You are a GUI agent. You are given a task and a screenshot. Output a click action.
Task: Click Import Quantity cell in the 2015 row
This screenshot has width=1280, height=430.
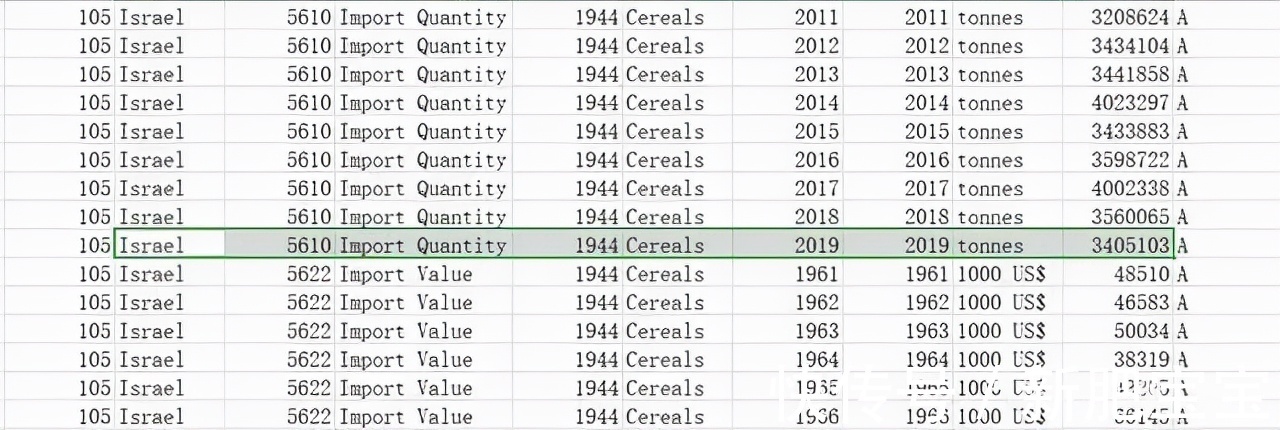pos(422,132)
